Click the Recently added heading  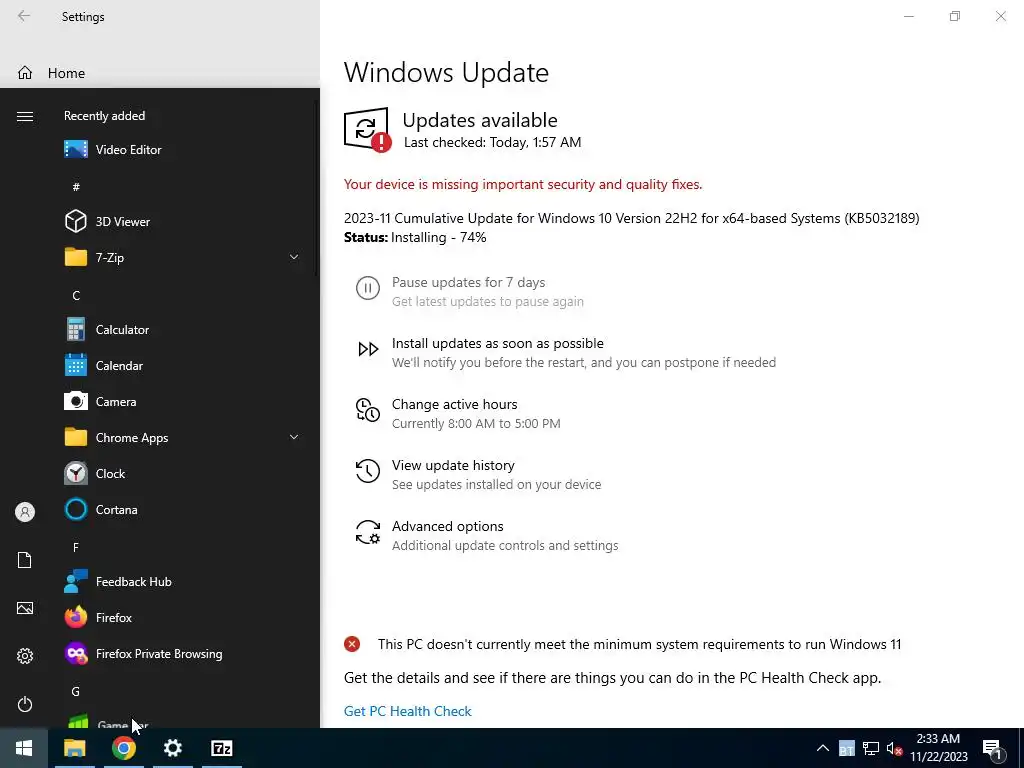tap(104, 116)
